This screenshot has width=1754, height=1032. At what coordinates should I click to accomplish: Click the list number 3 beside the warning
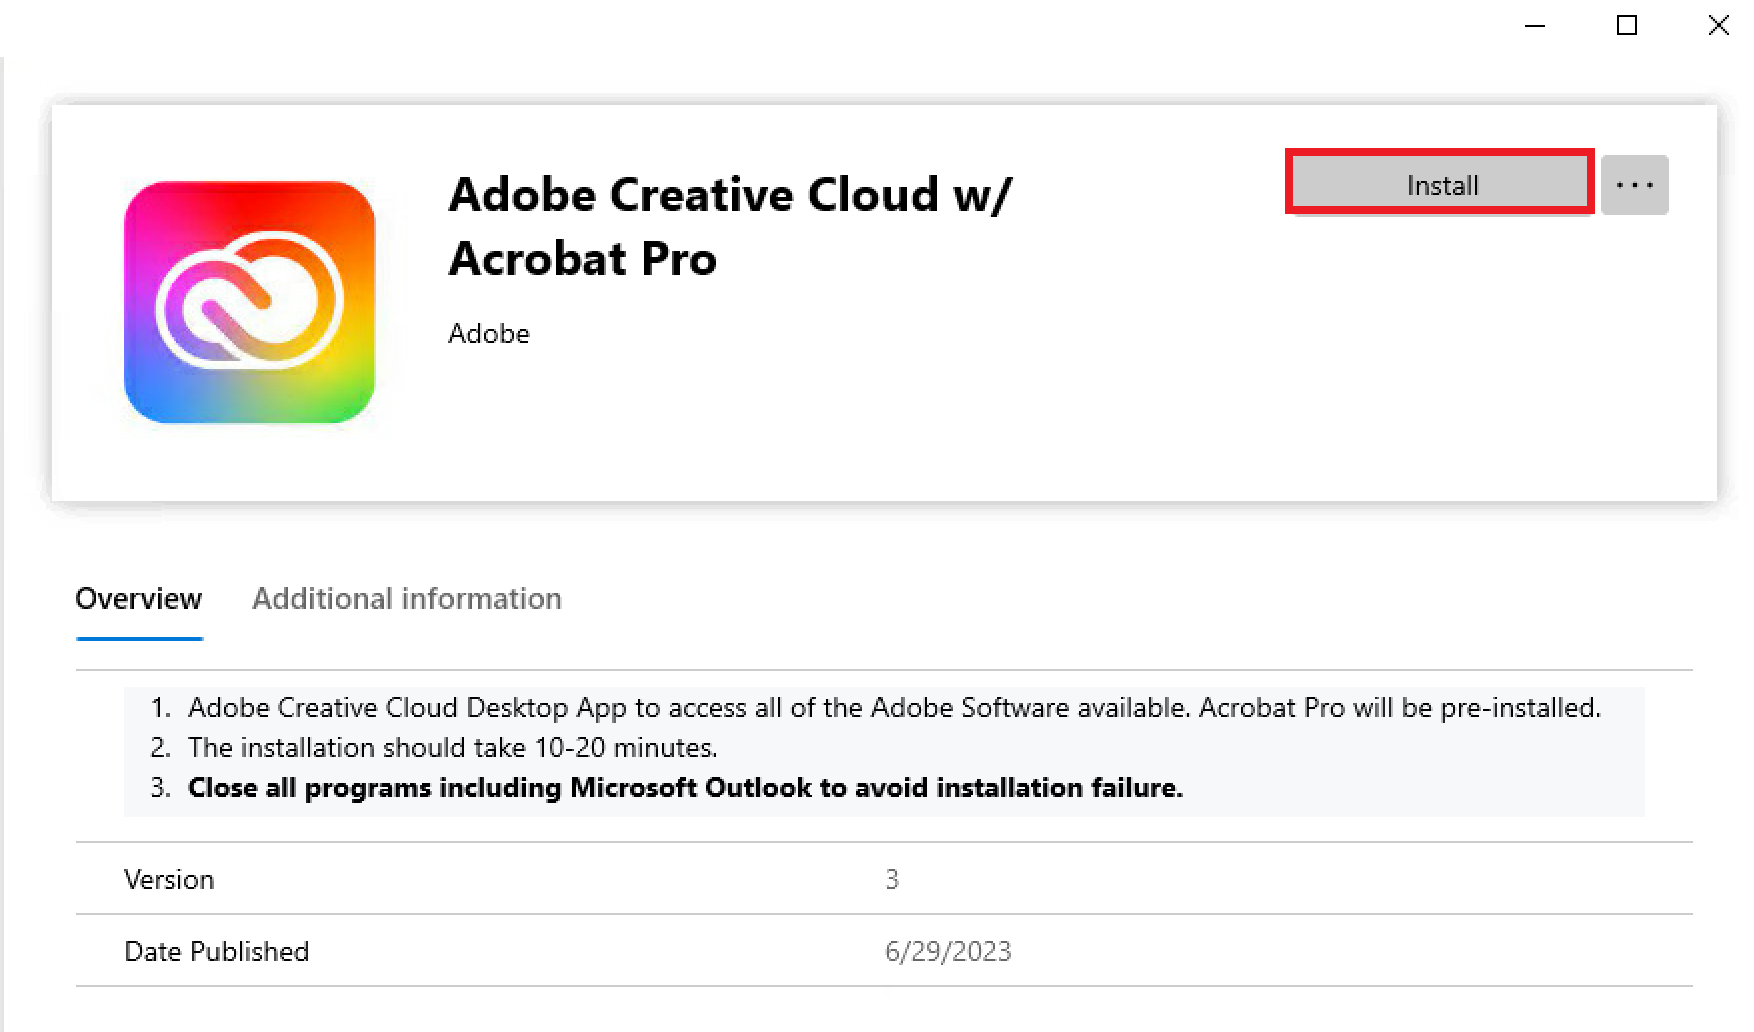click(160, 788)
